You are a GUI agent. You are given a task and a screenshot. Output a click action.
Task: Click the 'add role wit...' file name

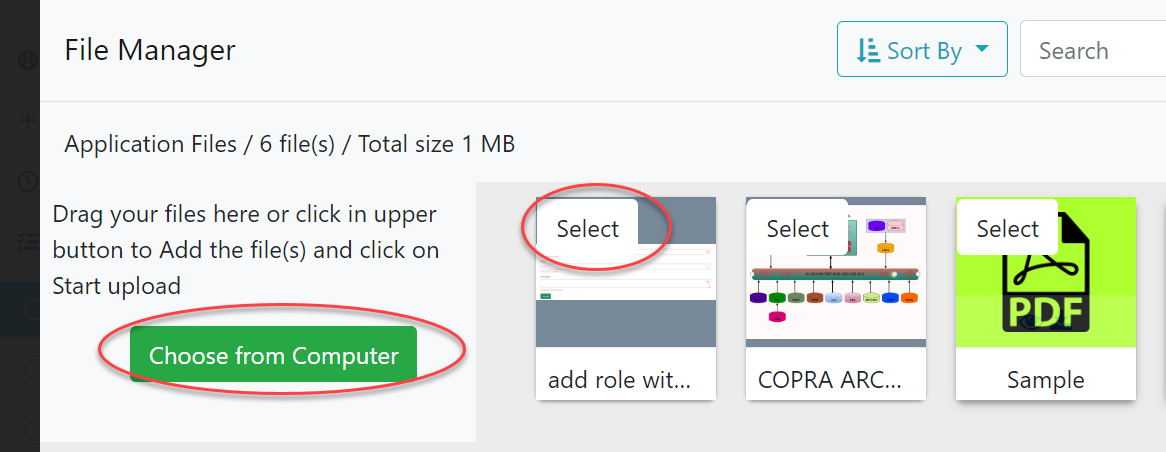point(619,380)
